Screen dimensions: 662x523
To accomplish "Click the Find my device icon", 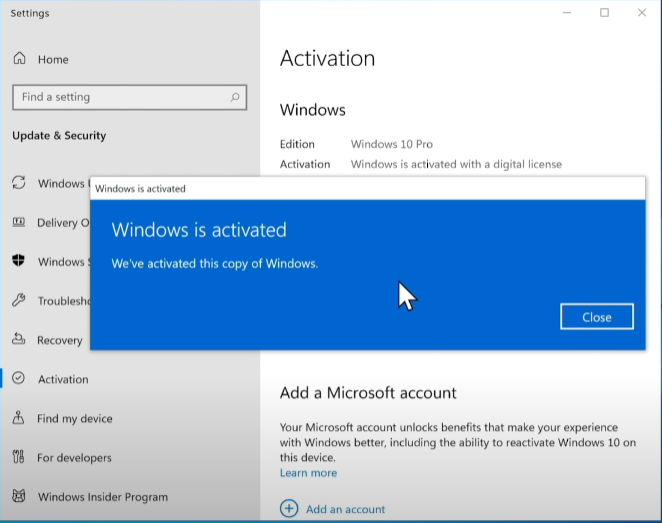I will click(x=18, y=417).
